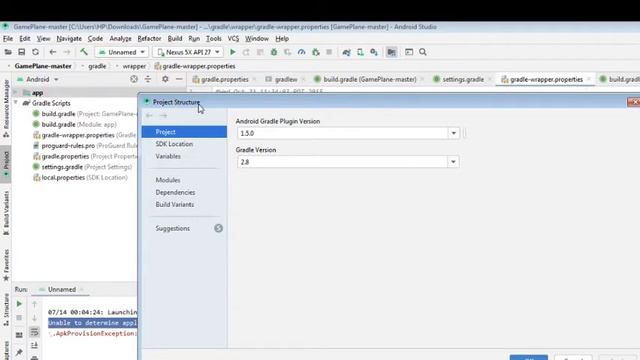Viewport: 640px width, 360px height.
Task: Click the Debug bug icon
Action: pyautogui.click(x=274, y=52)
